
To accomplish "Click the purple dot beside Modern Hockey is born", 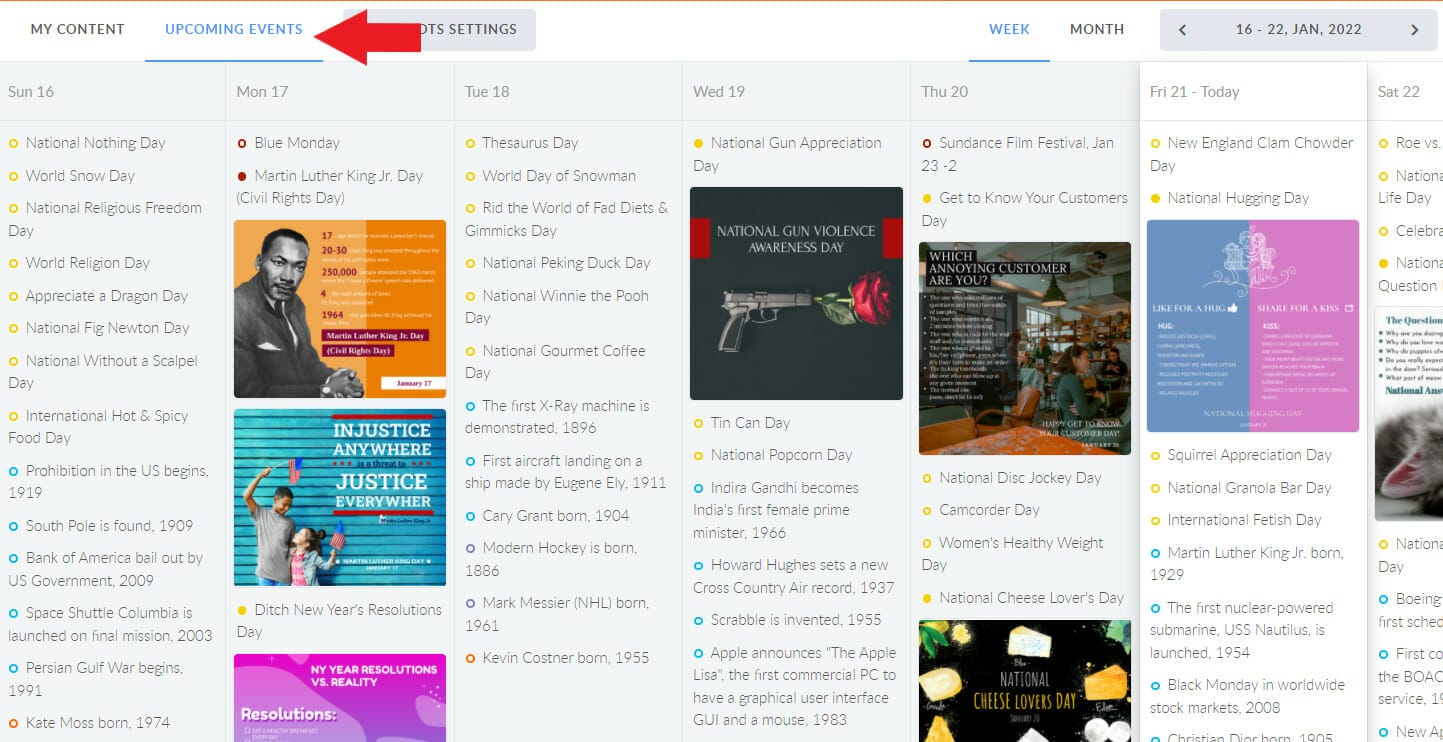I will point(471,548).
